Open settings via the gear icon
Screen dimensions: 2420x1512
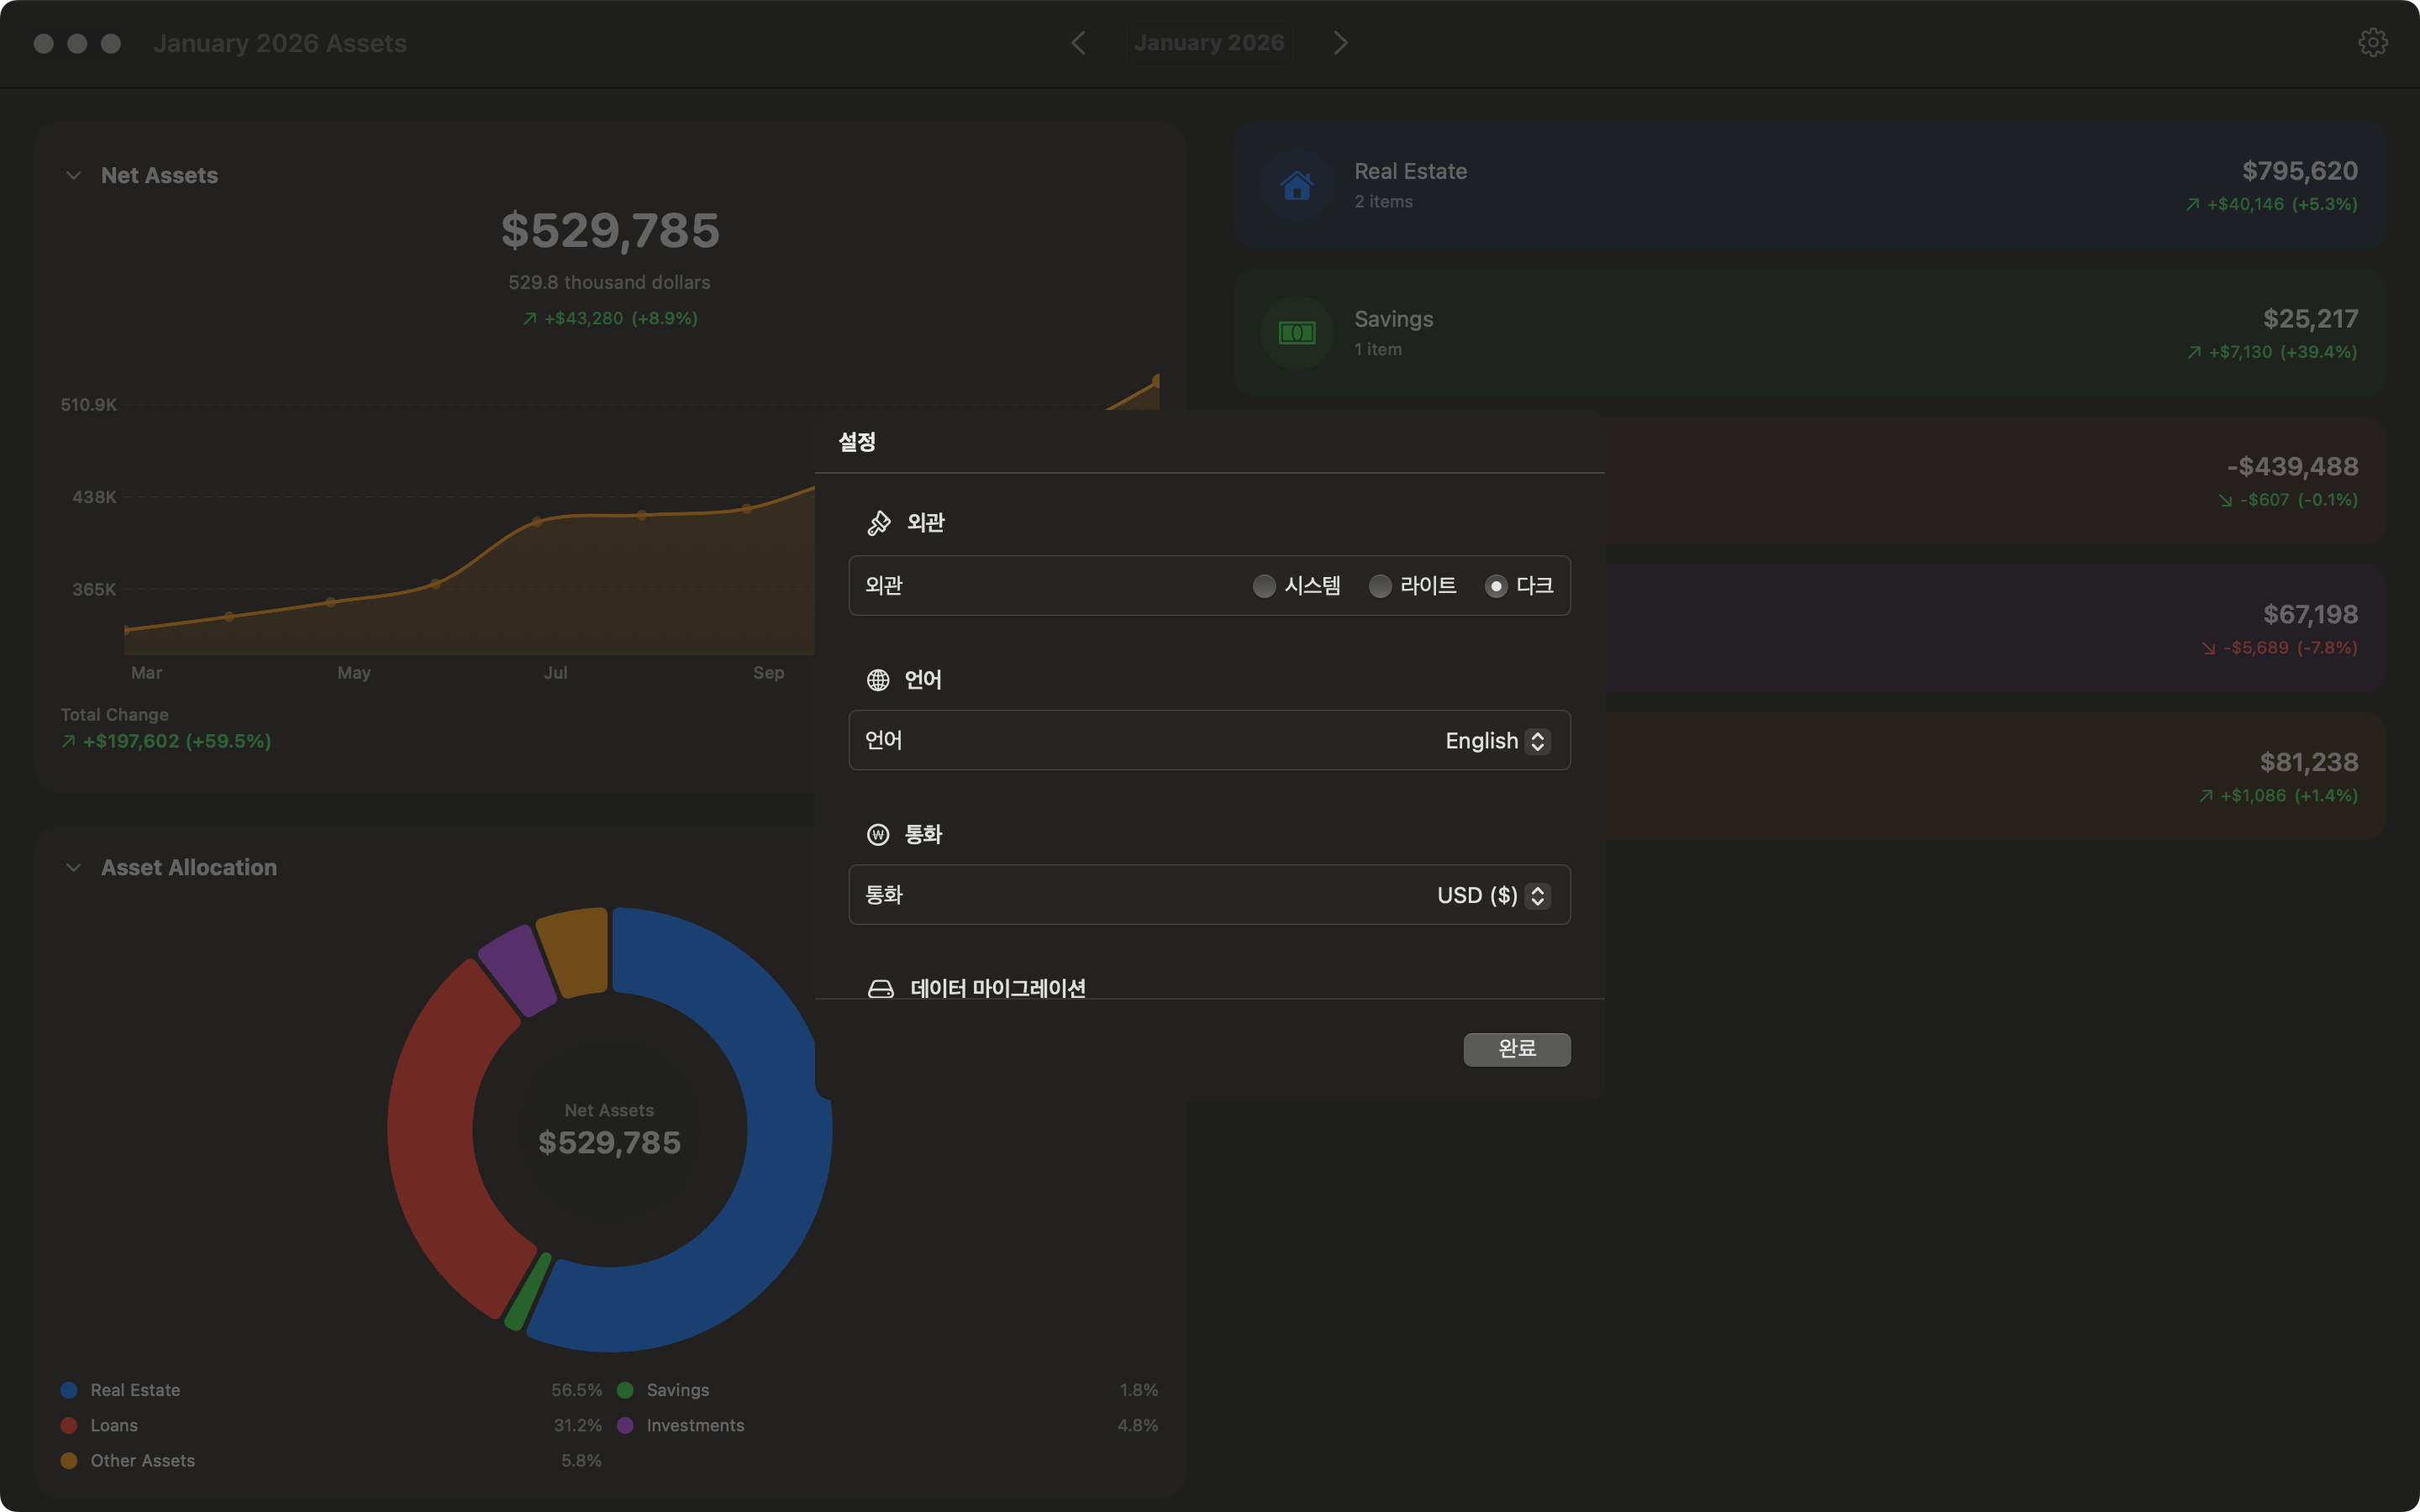point(2373,43)
